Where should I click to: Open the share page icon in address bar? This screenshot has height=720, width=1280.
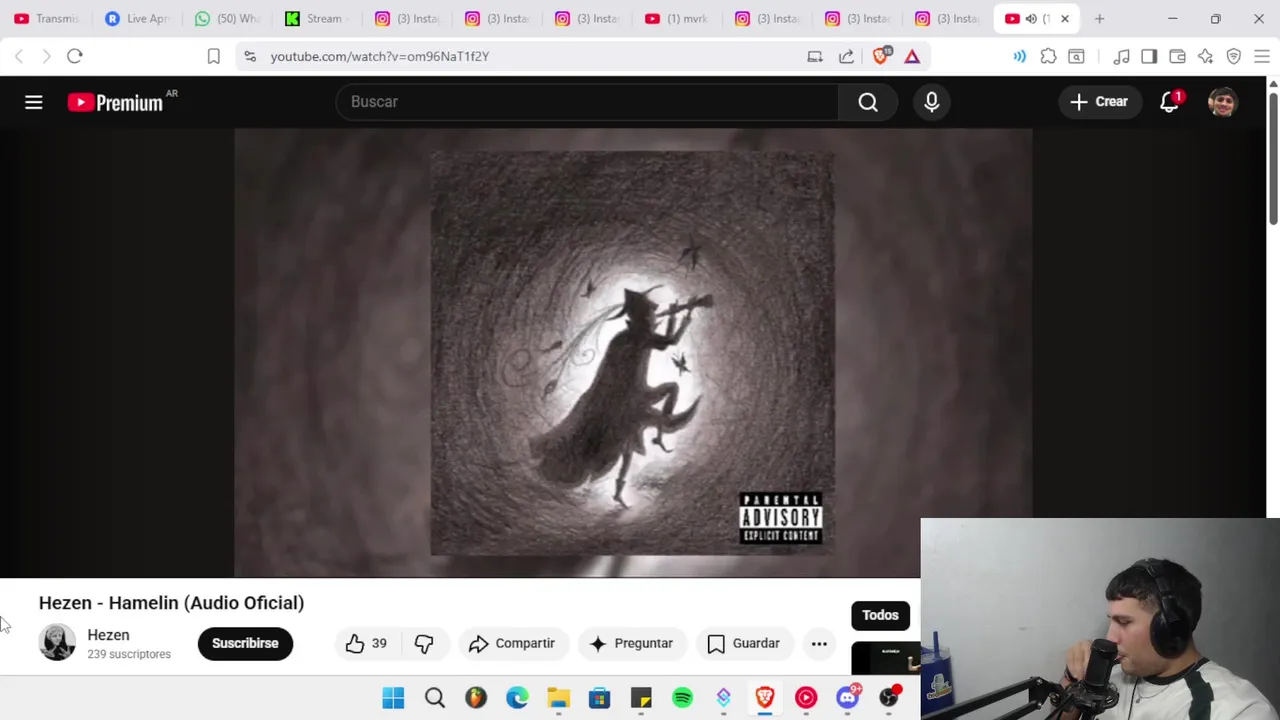[x=846, y=56]
